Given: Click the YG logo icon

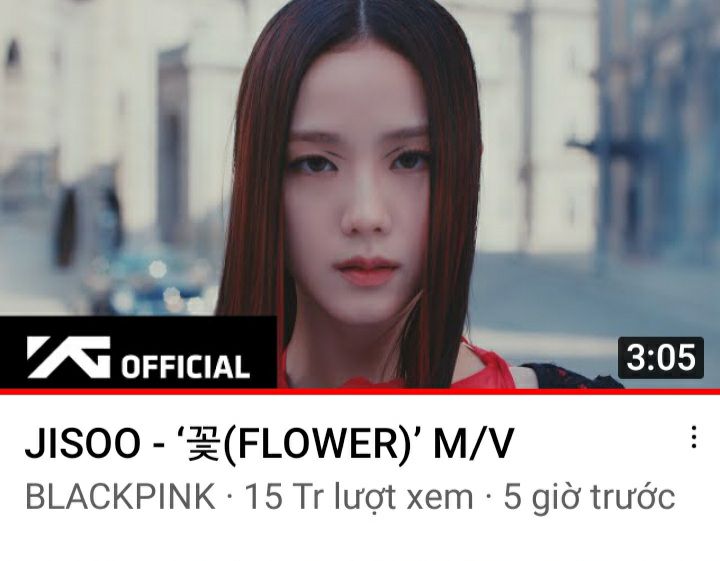Looking at the screenshot, I should coord(69,357).
